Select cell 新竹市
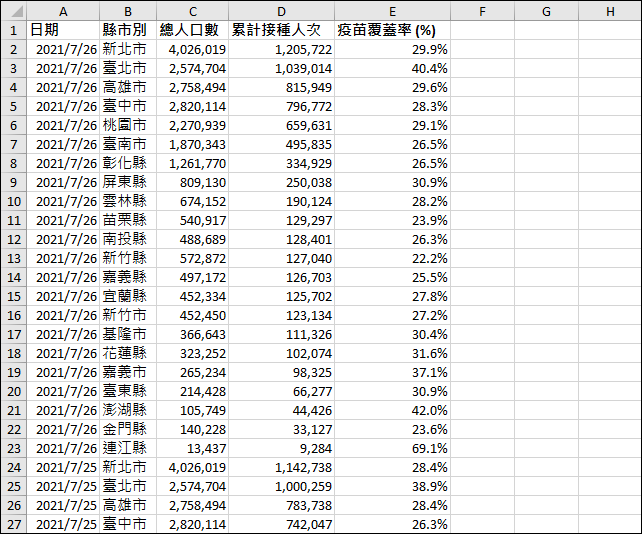This screenshot has width=642, height=534. (128, 315)
